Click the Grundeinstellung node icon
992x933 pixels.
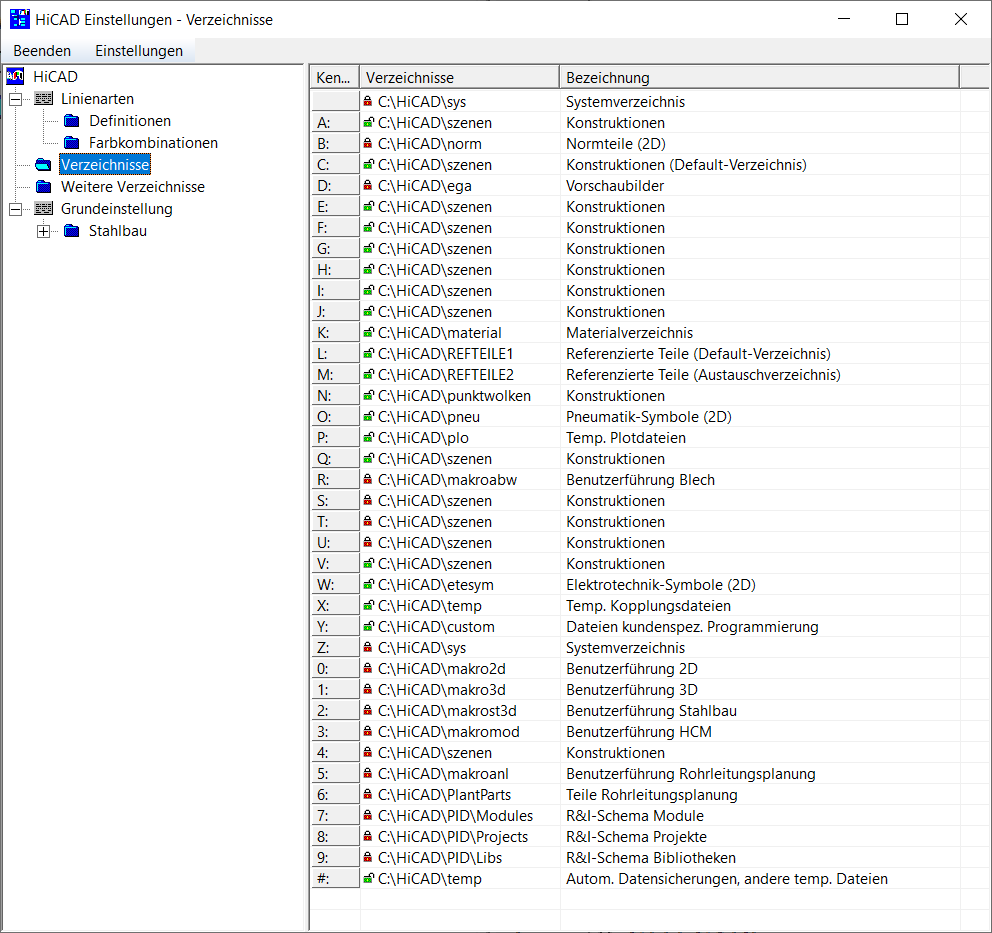(x=43, y=209)
